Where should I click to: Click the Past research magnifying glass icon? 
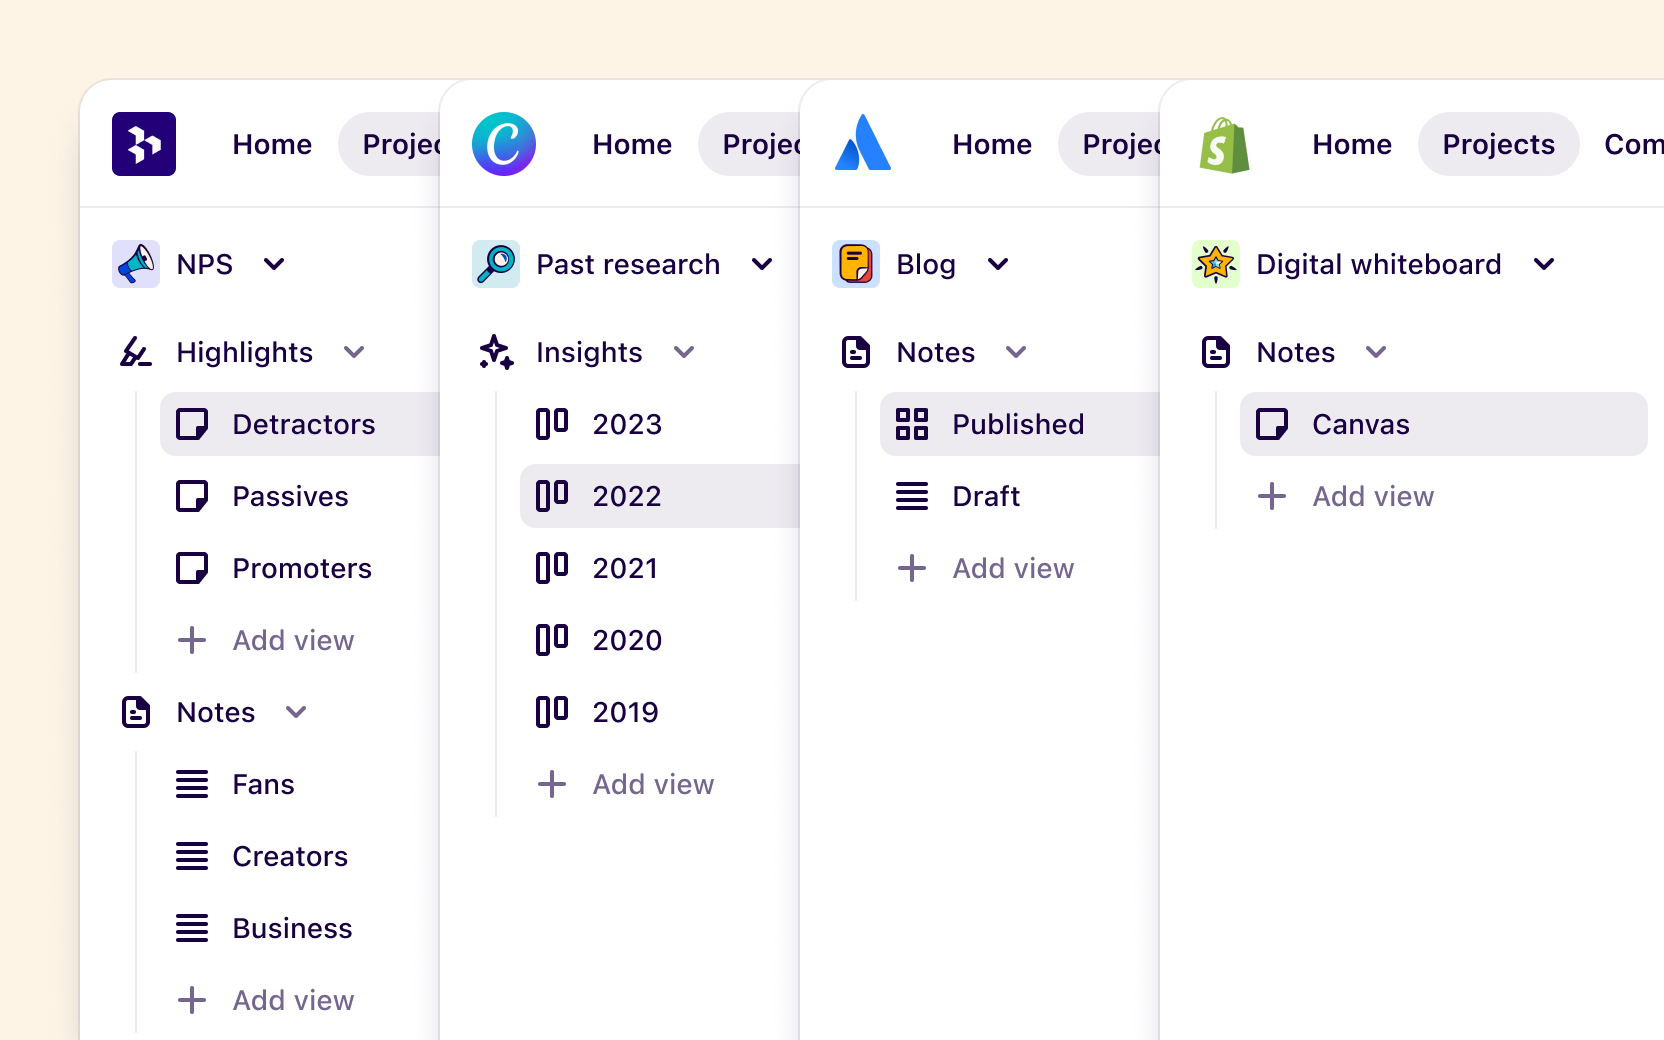click(x=495, y=264)
